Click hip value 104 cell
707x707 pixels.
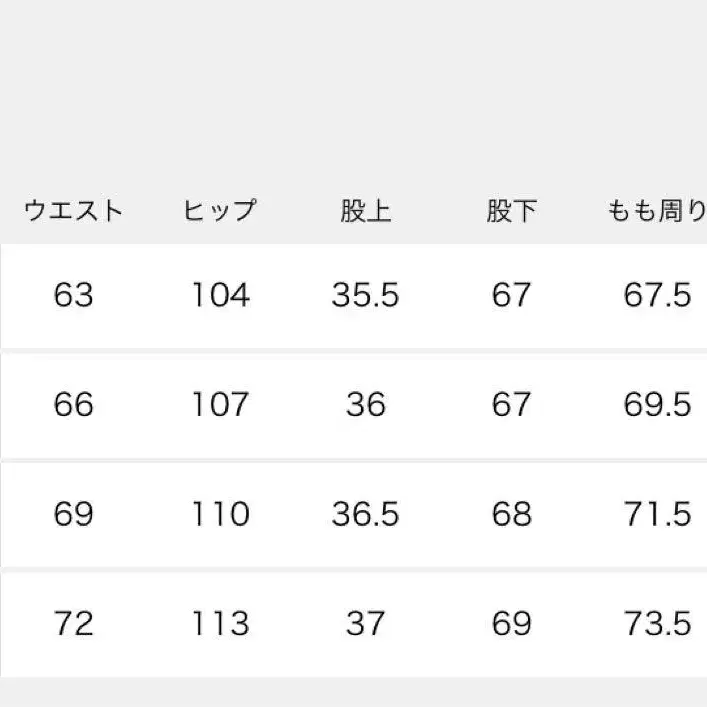(220, 296)
